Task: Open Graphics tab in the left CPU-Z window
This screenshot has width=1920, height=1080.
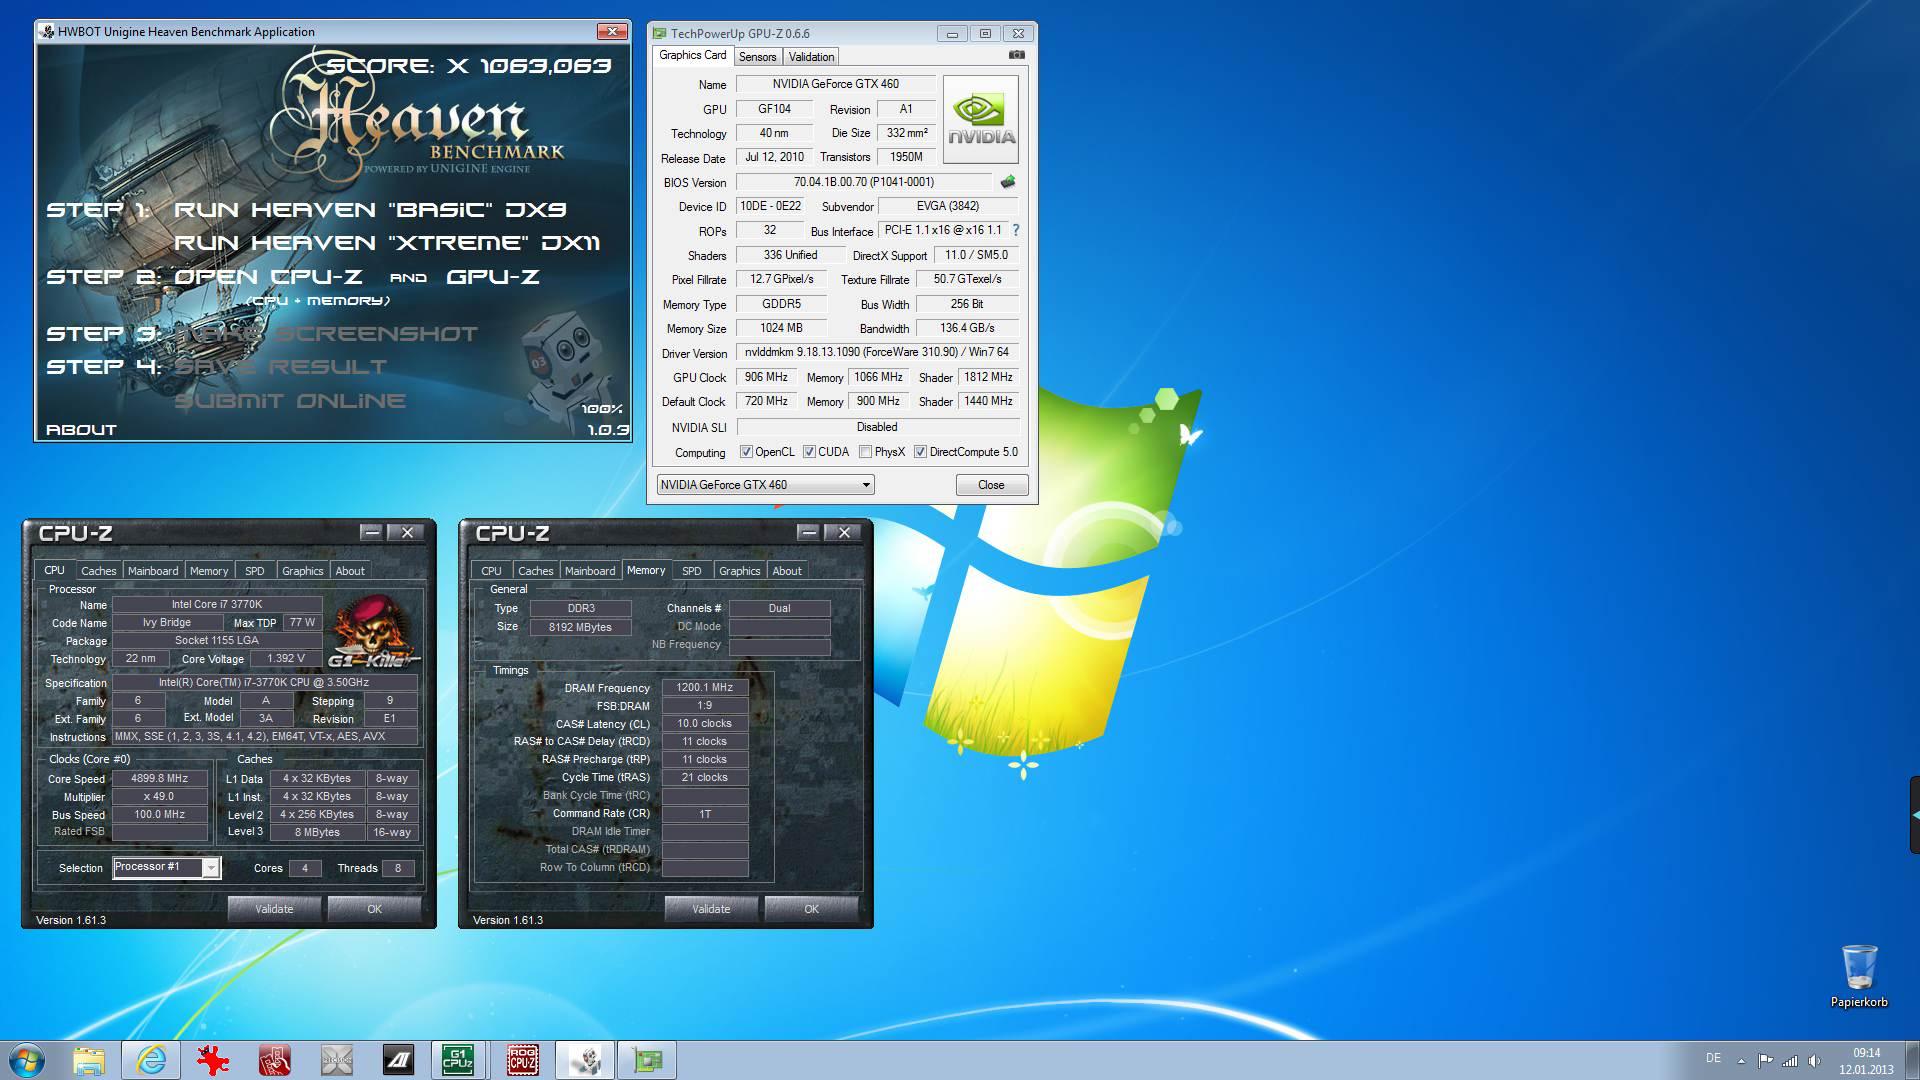Action: click(x=302, y=571)
